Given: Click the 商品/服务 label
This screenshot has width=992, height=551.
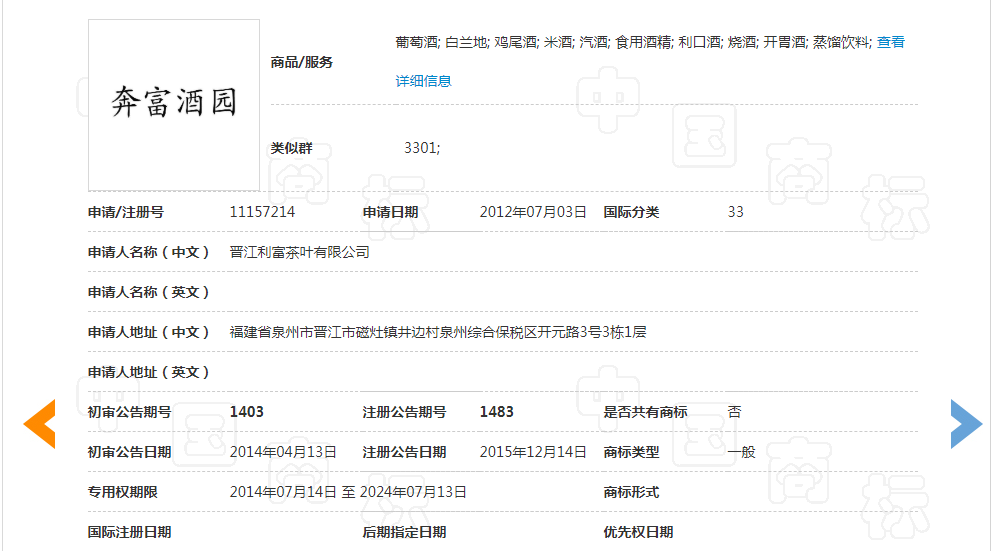Looking at the screenshot, I should click(301, 62).
